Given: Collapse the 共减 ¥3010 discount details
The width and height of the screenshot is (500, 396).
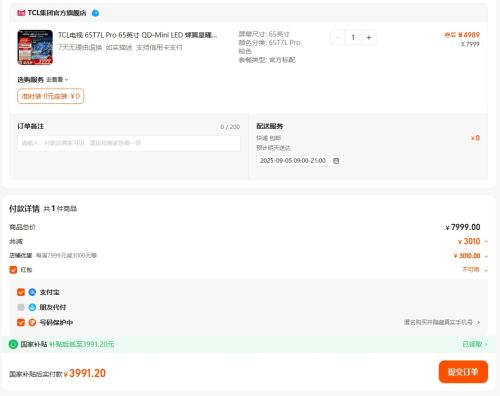Looking at the screenshot, I should 486,241.
